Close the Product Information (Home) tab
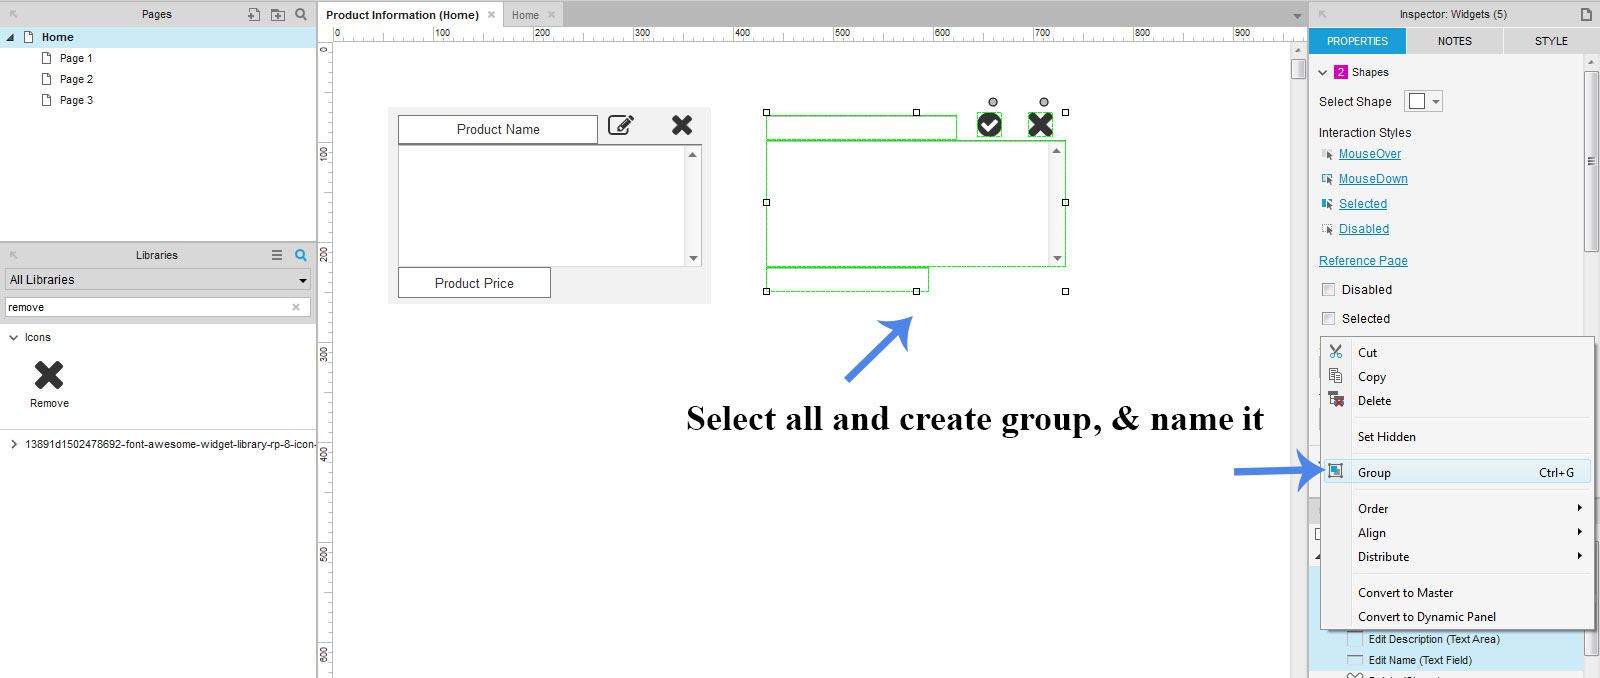 491,15
